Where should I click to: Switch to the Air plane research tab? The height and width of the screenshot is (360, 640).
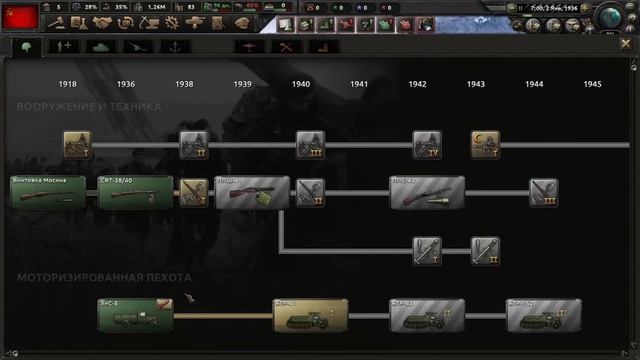[x=249, y=47]
